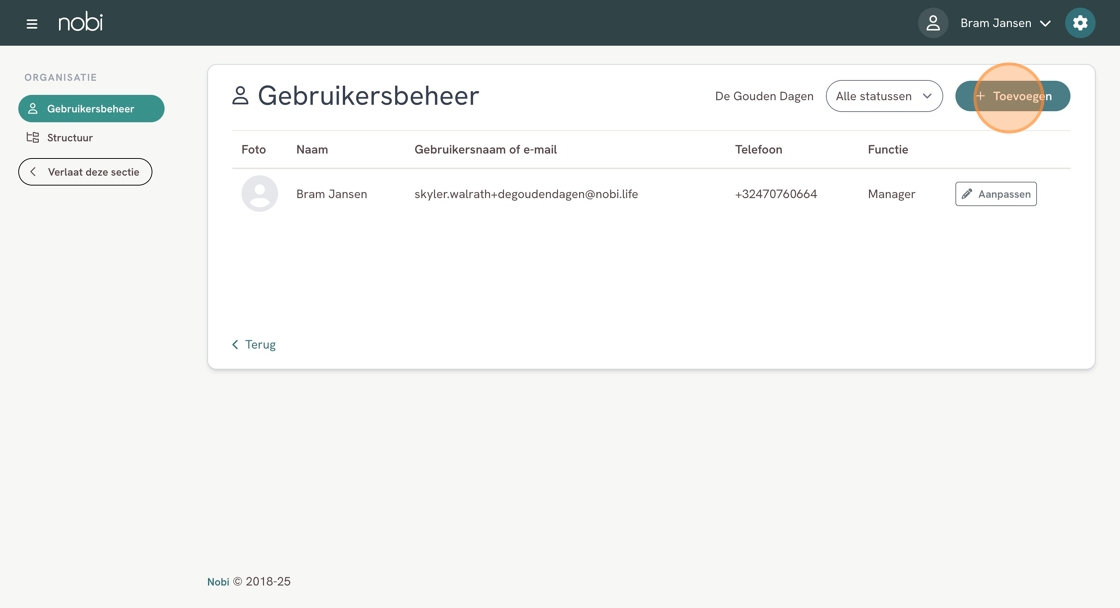Click the Structuur hierarchy icon
This screenshot has width=1120, height=608.
(33, 138)
